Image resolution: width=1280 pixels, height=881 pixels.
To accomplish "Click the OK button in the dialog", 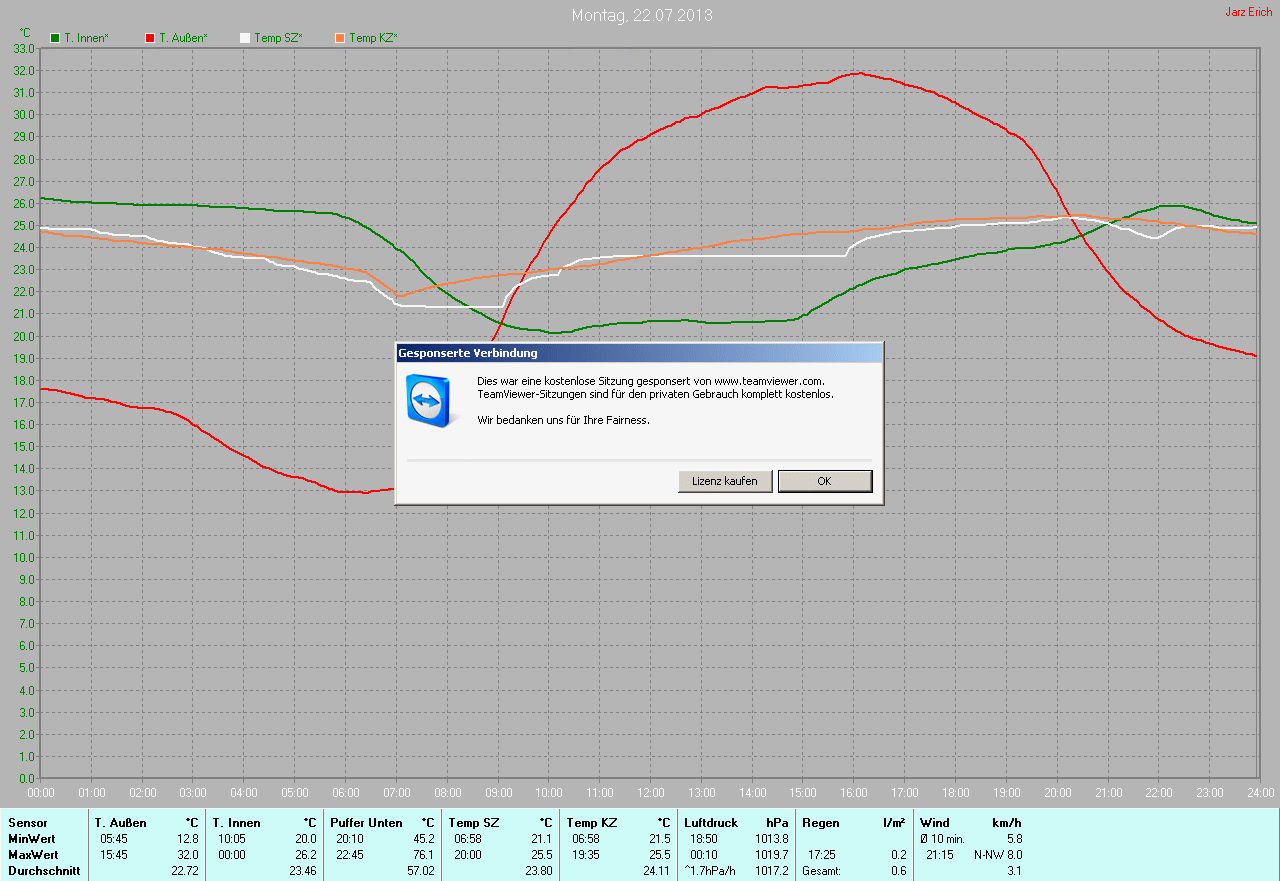I will pos(824,481).
